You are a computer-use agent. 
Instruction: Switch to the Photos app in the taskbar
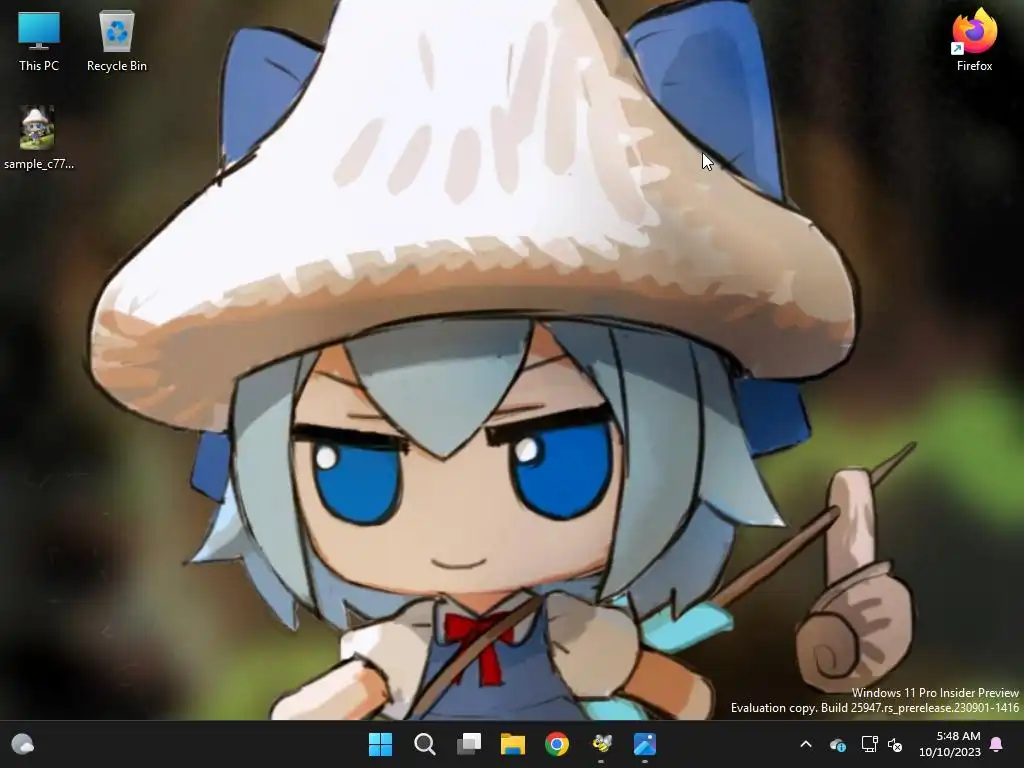coord(645,744)
